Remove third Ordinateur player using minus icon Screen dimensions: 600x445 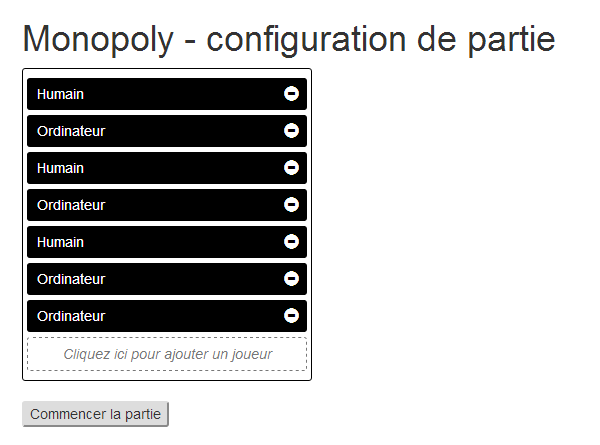[x=292, y=279]
